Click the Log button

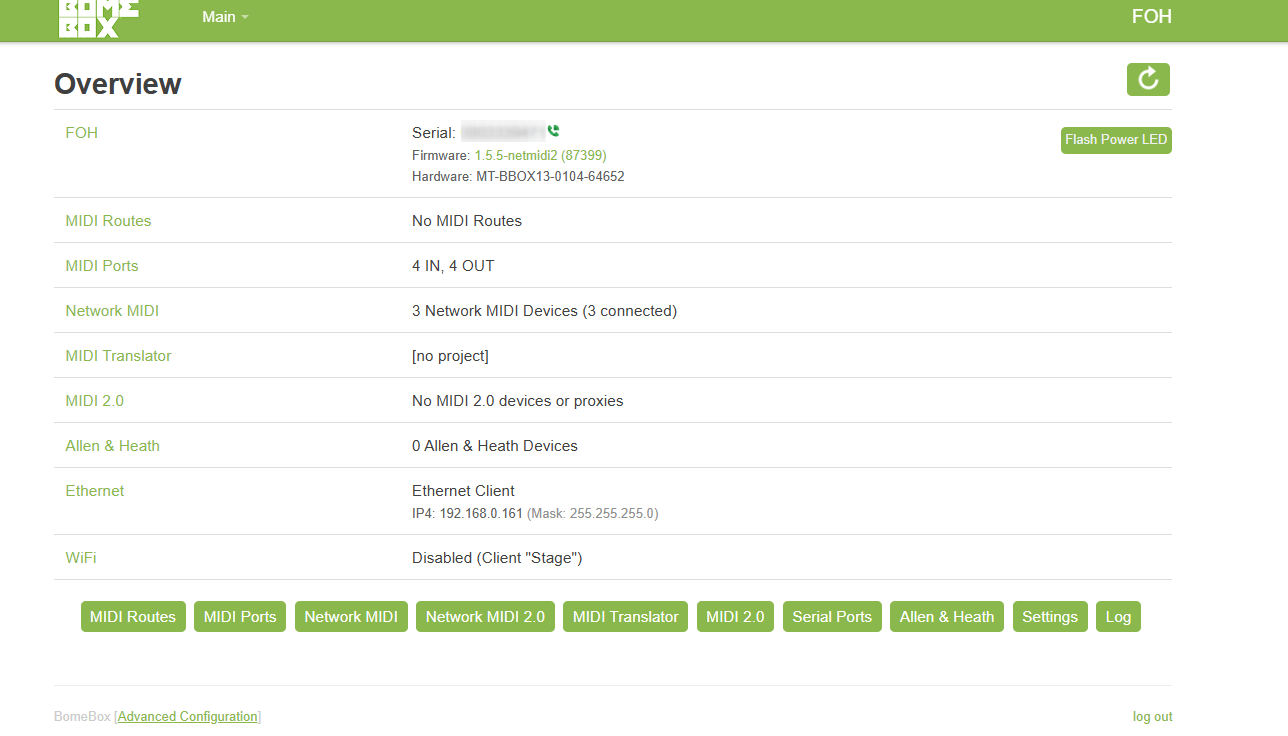1118,617
